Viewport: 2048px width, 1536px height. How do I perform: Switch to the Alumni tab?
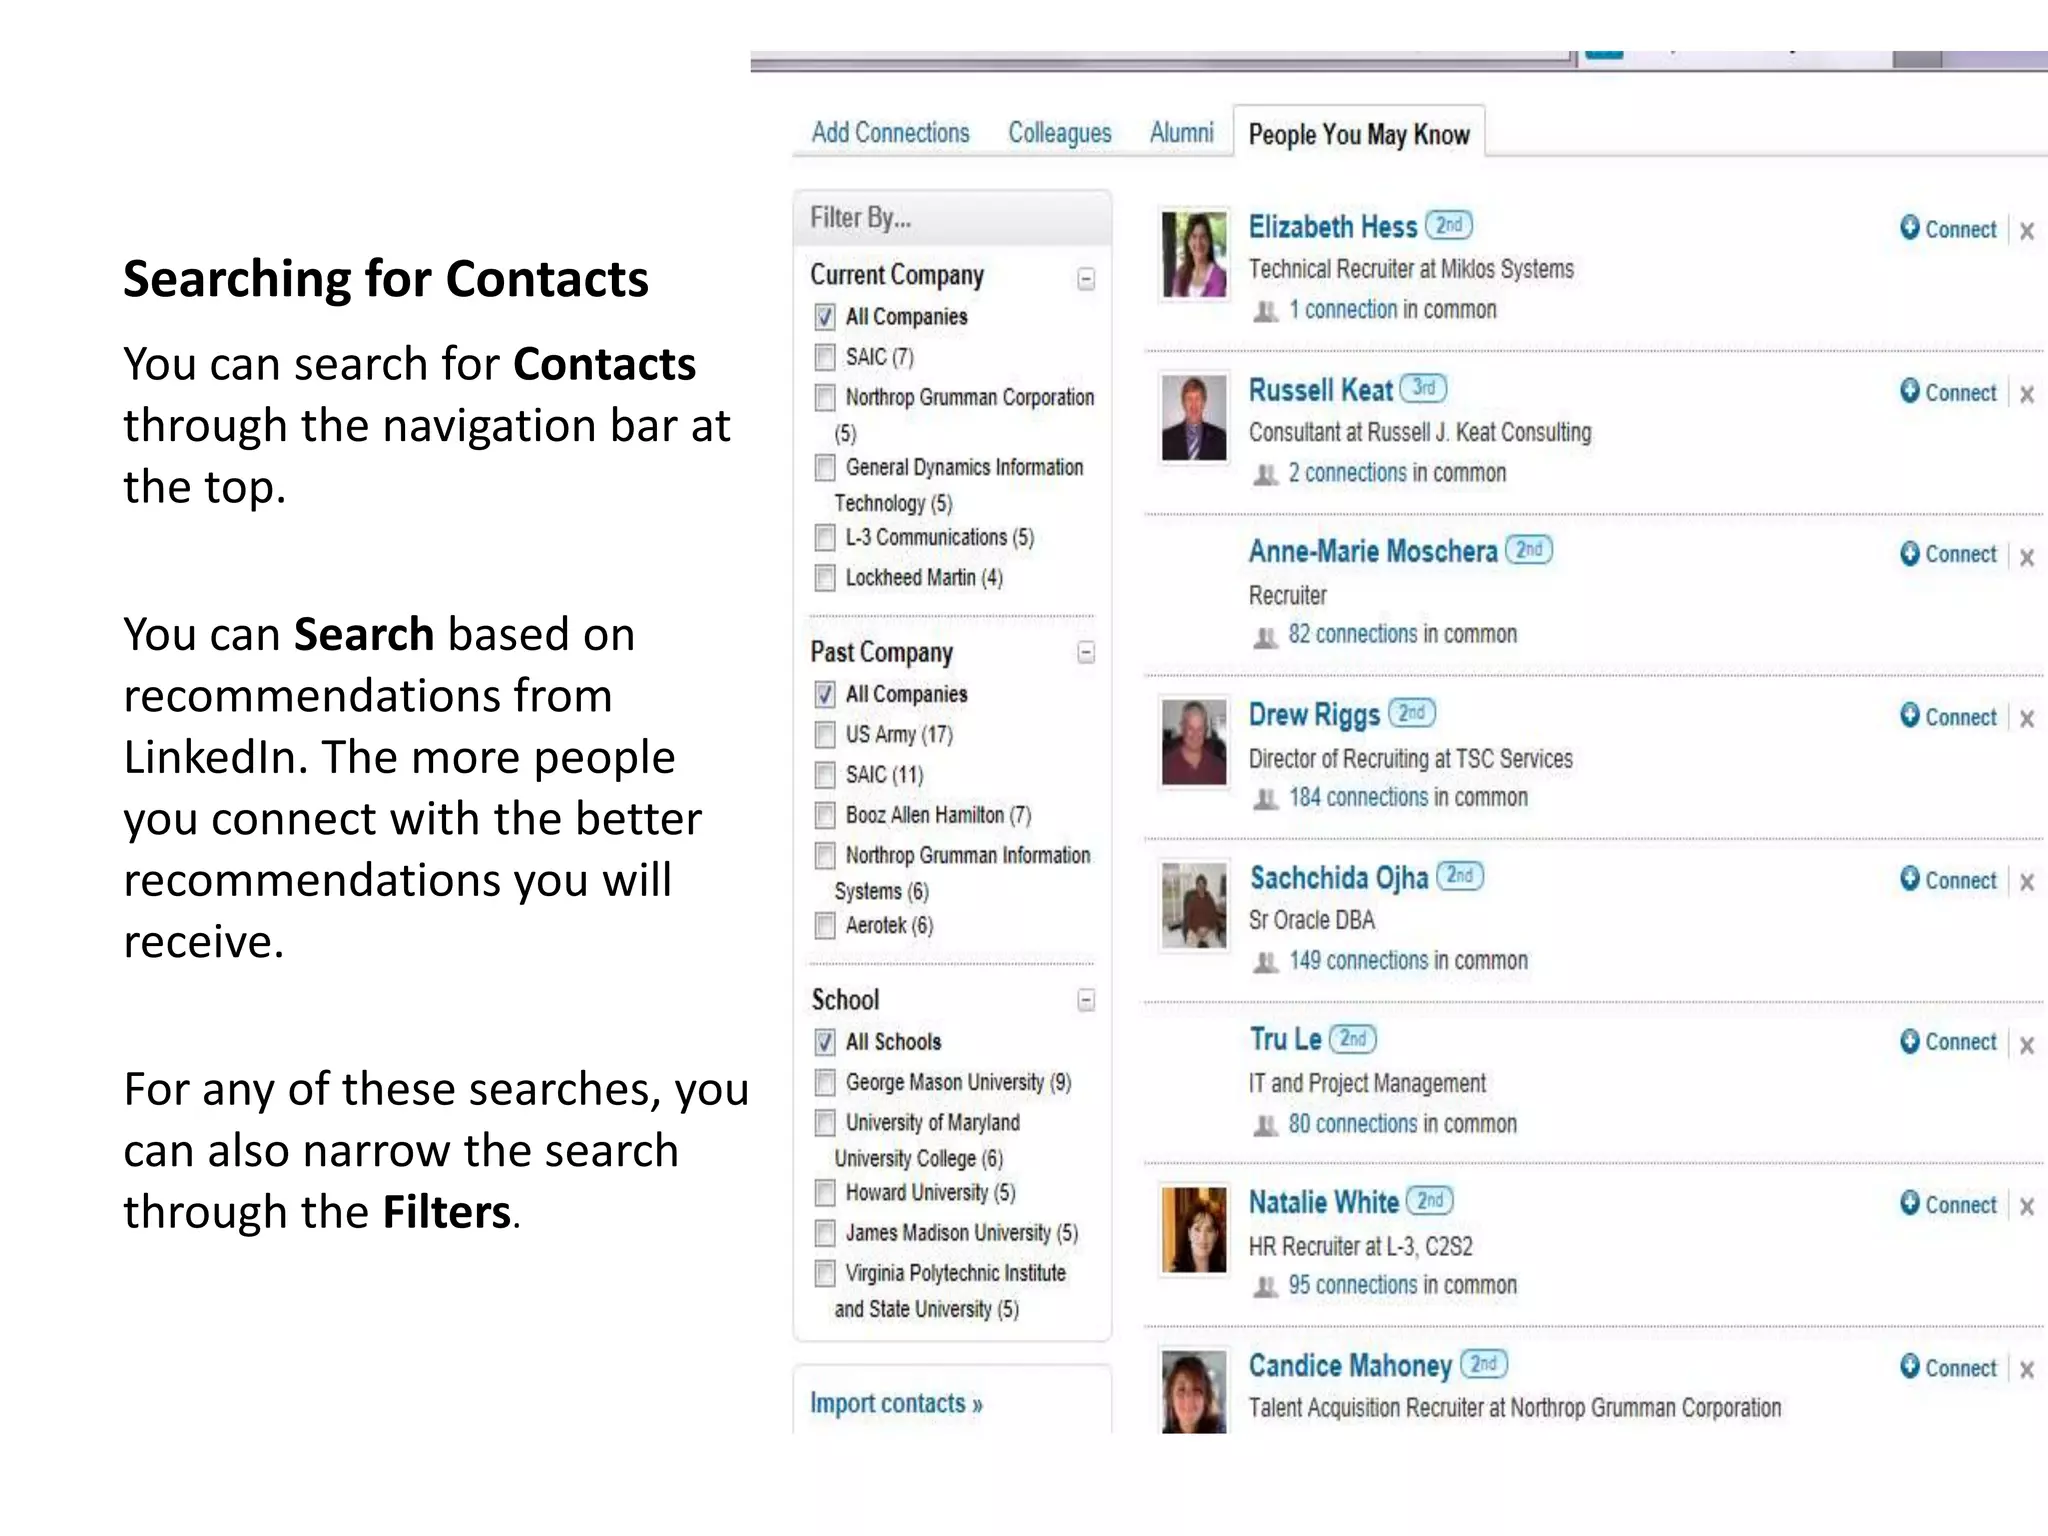pyautogui.click(x=1181, y=133)
